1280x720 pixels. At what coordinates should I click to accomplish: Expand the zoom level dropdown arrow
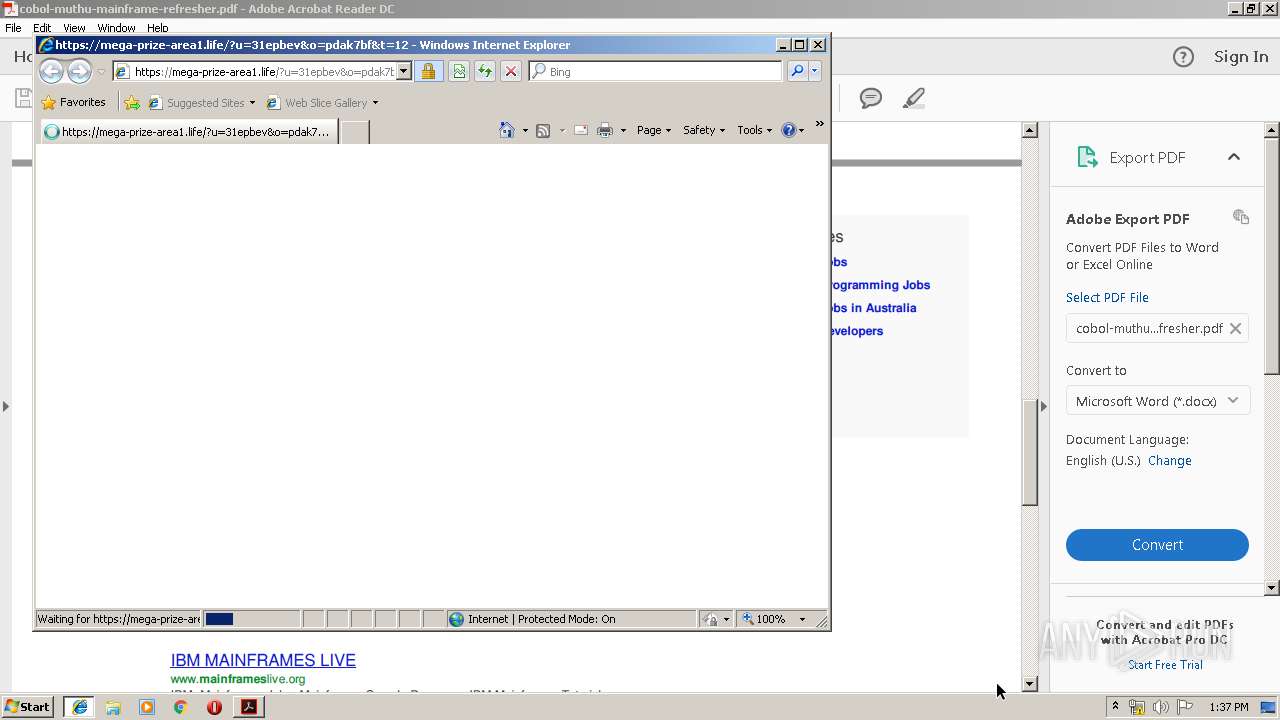(802, 619)
